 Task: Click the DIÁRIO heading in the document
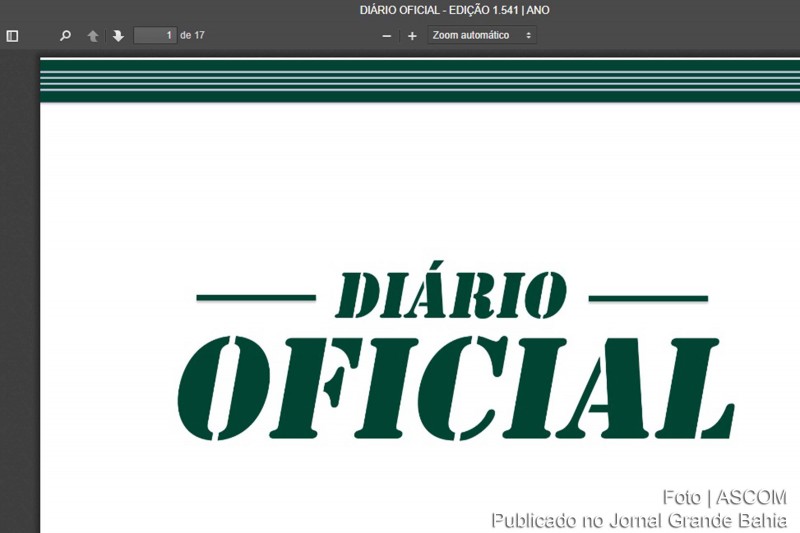[451, 291]
